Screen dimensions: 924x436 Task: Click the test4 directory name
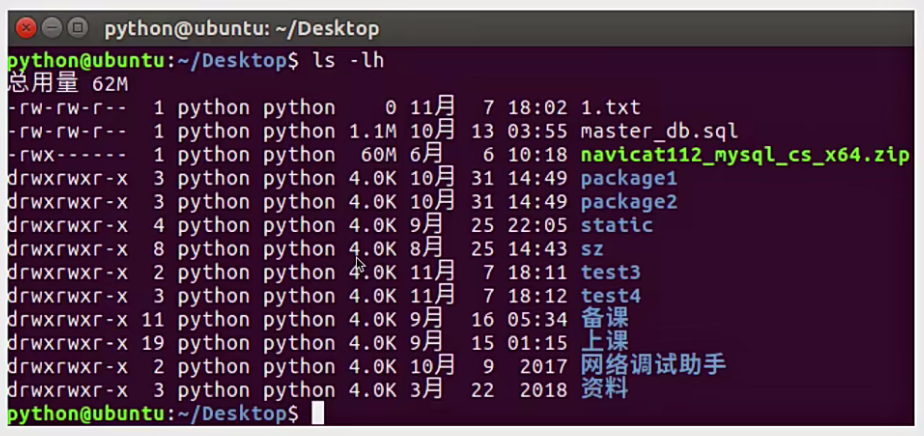610,296
